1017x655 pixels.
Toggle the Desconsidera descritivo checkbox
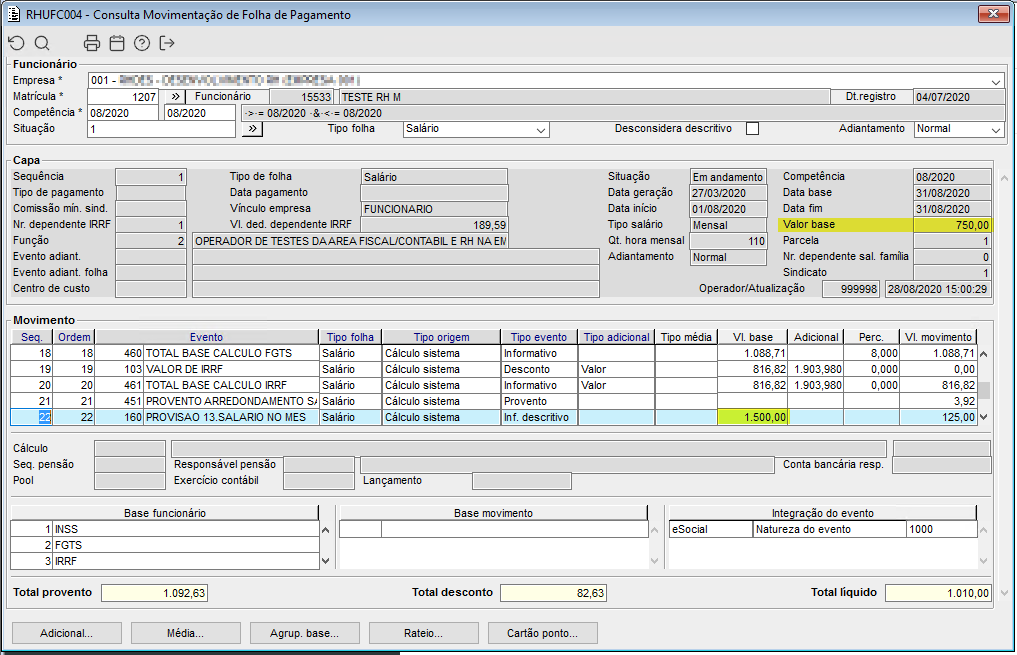coord(753,129)
